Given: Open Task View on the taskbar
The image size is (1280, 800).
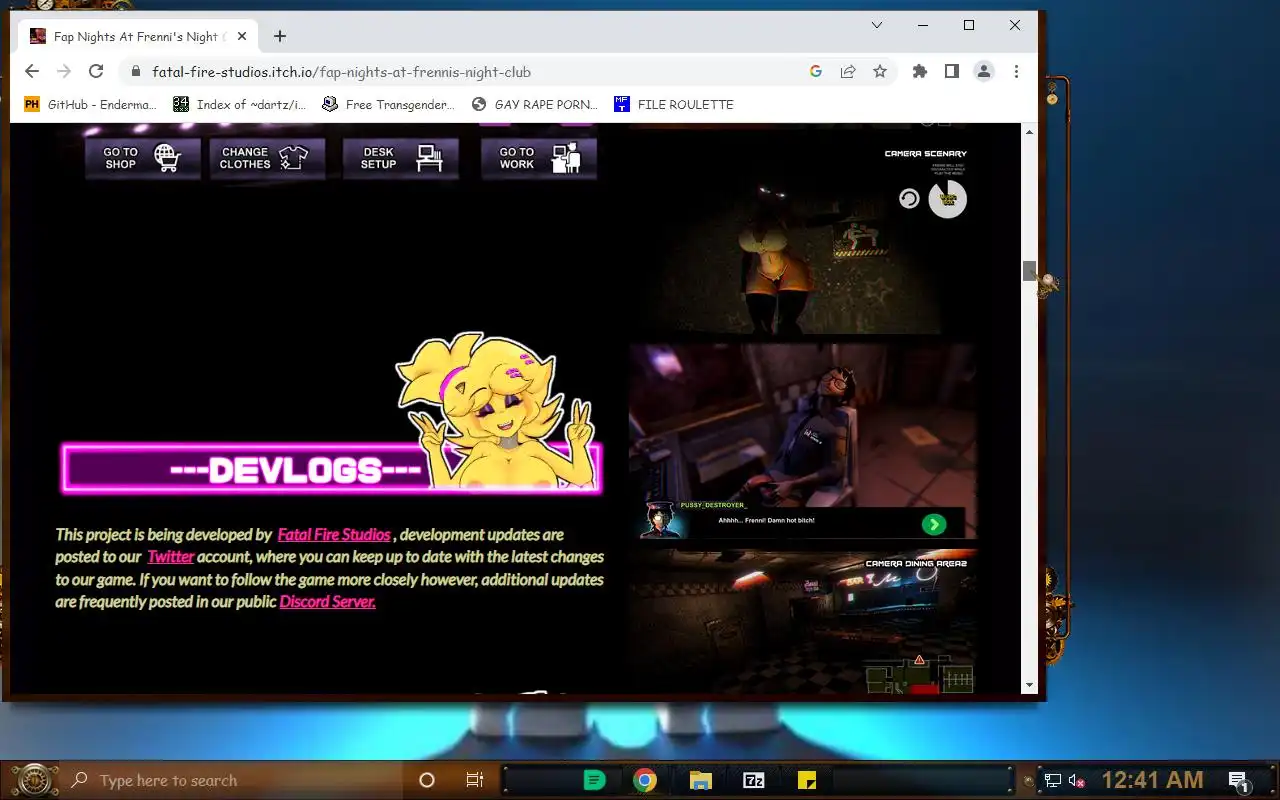Looking at the screenshot, I should pyautogui.click(x=475, y=780).
